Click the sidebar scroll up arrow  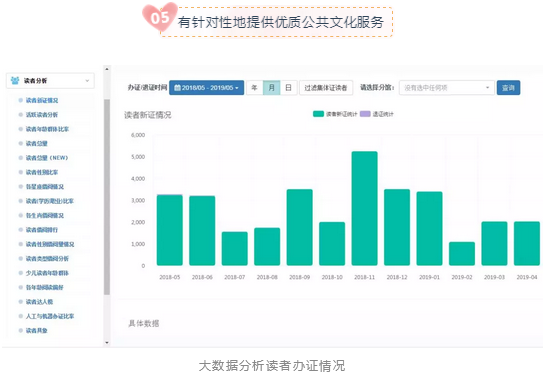107,69
